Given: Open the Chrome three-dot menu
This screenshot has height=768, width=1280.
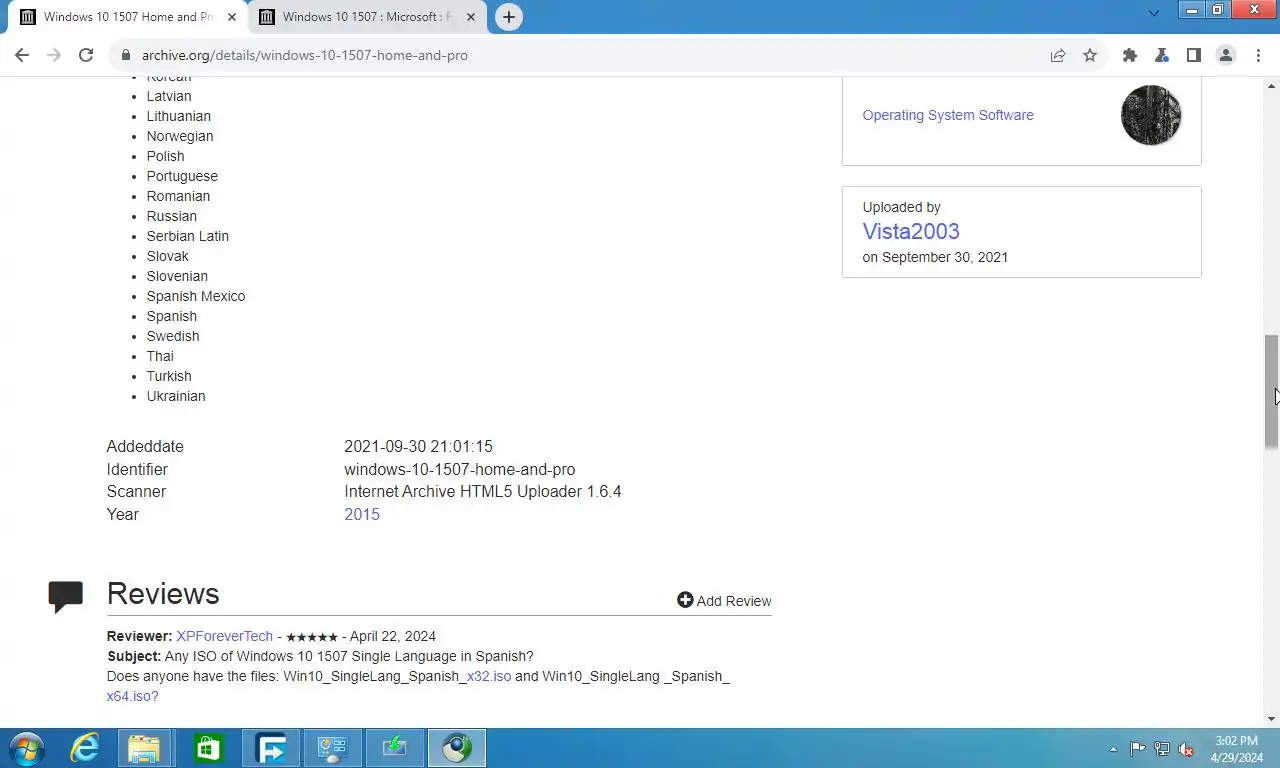Looking at the screenshot, I should pyautogui.click(x=1258, y=55).
